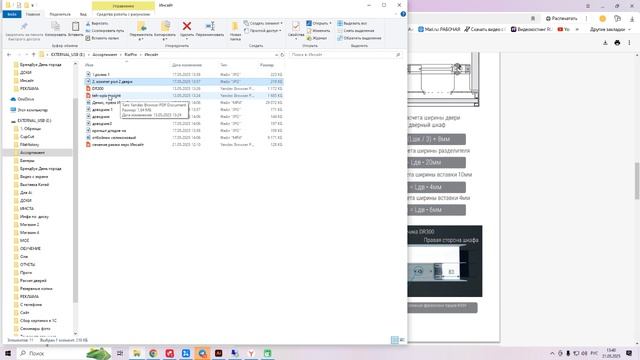This screenshot has height=360, width=640.
Task: Expand the Open dropdown in ribbon
Action: point(319,23)
